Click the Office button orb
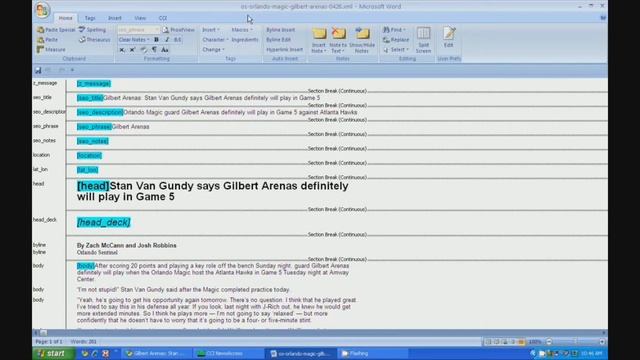 point(42,10)
